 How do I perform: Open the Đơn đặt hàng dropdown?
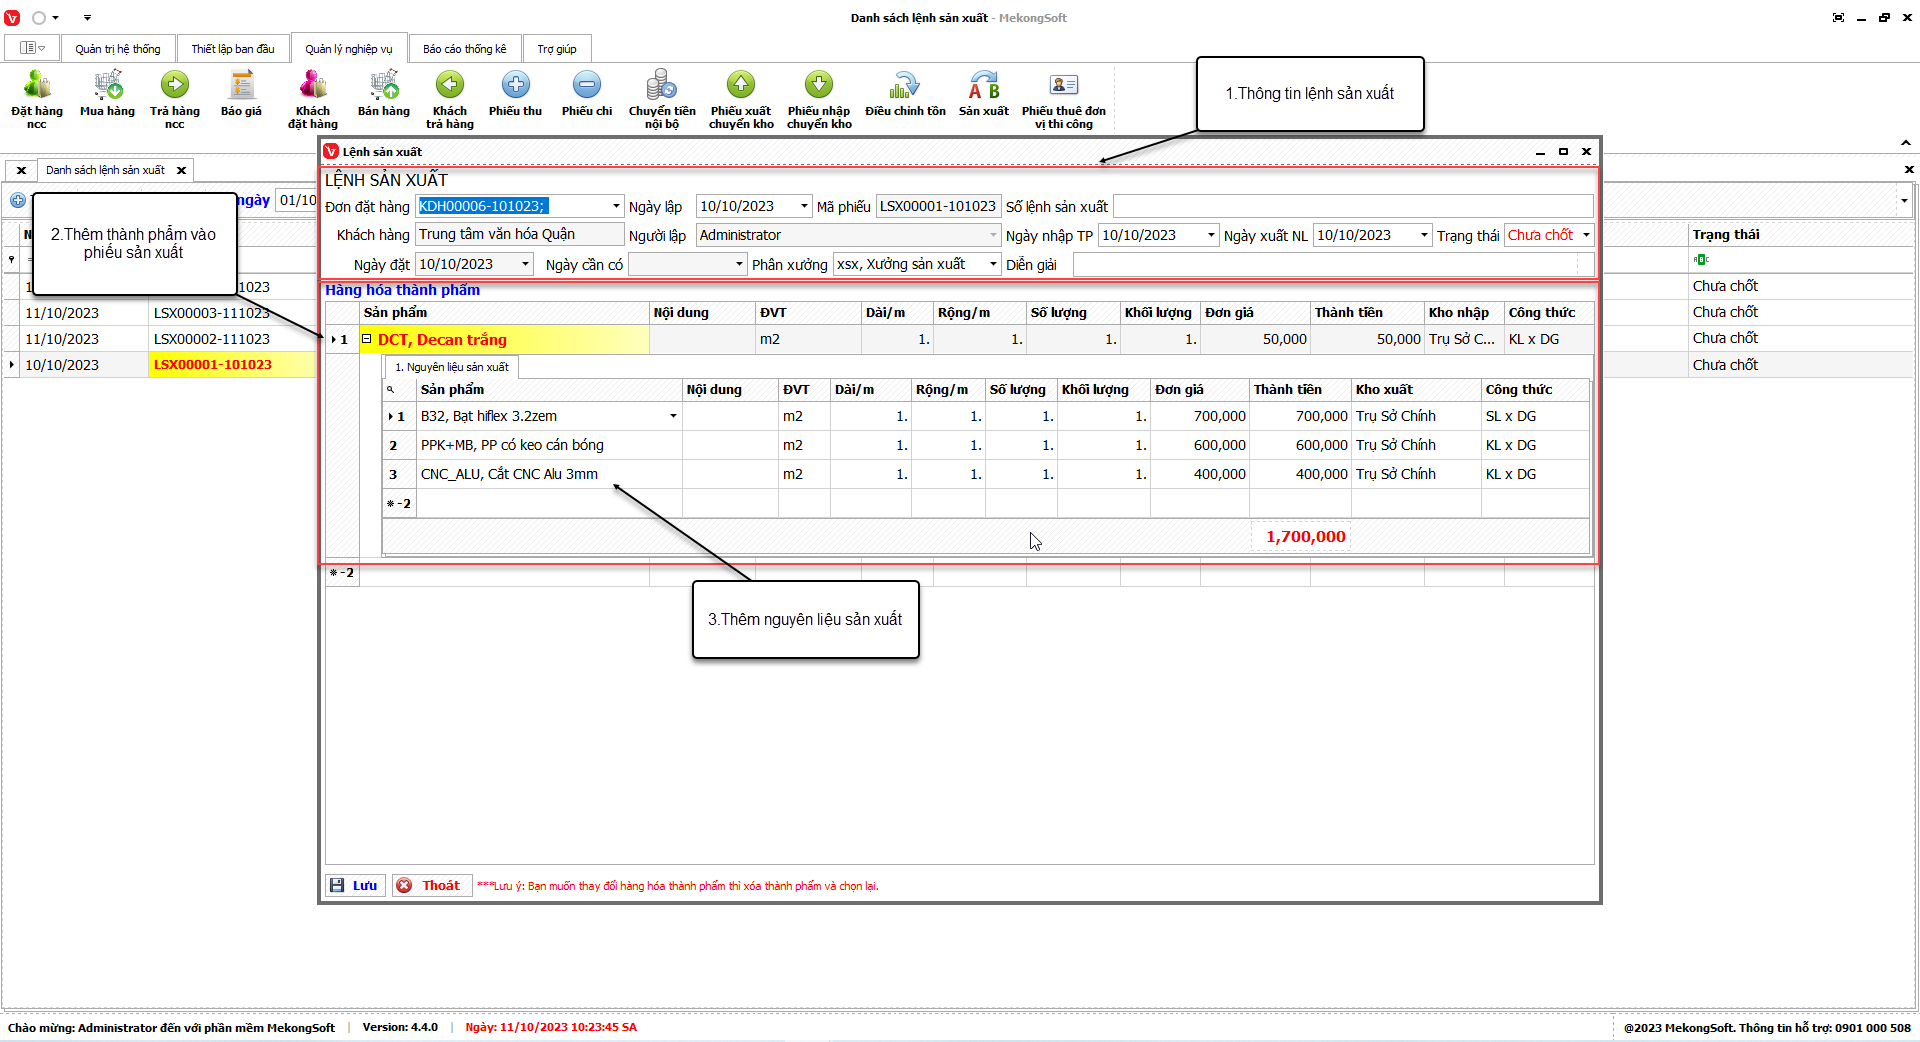click(616, 206)
